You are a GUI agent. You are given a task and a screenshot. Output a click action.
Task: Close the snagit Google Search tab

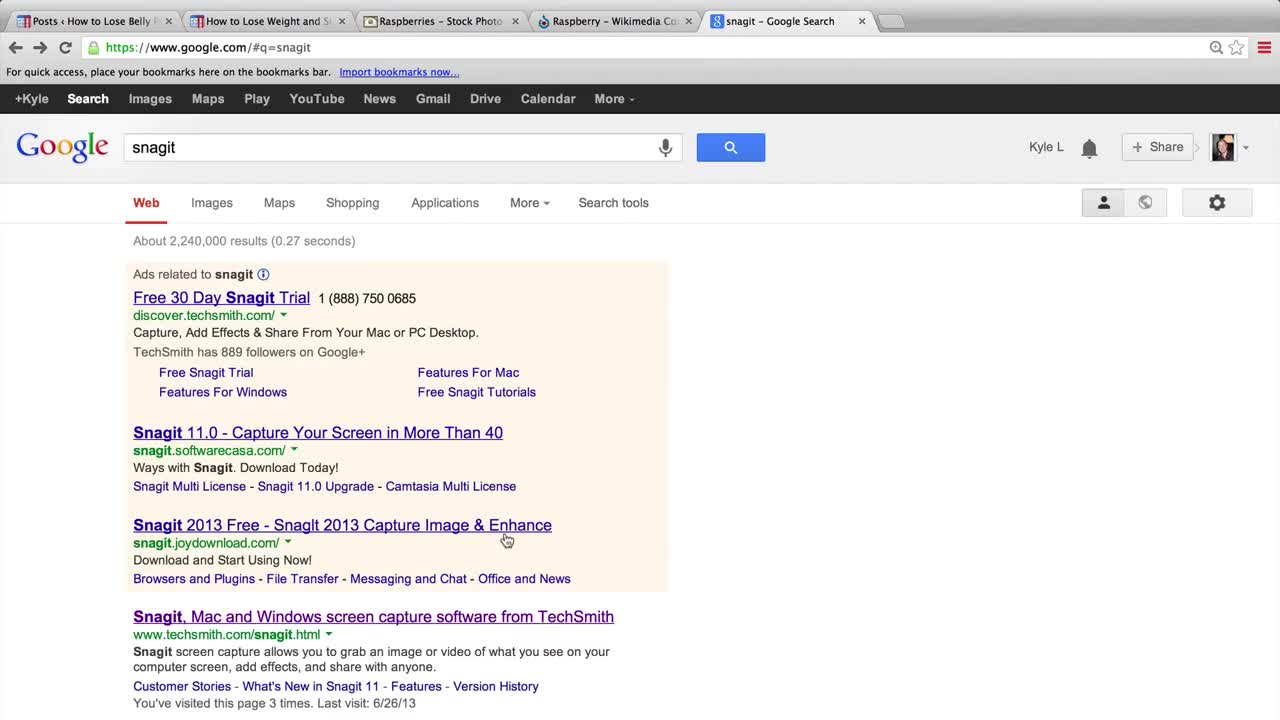[x=861, y=21]
